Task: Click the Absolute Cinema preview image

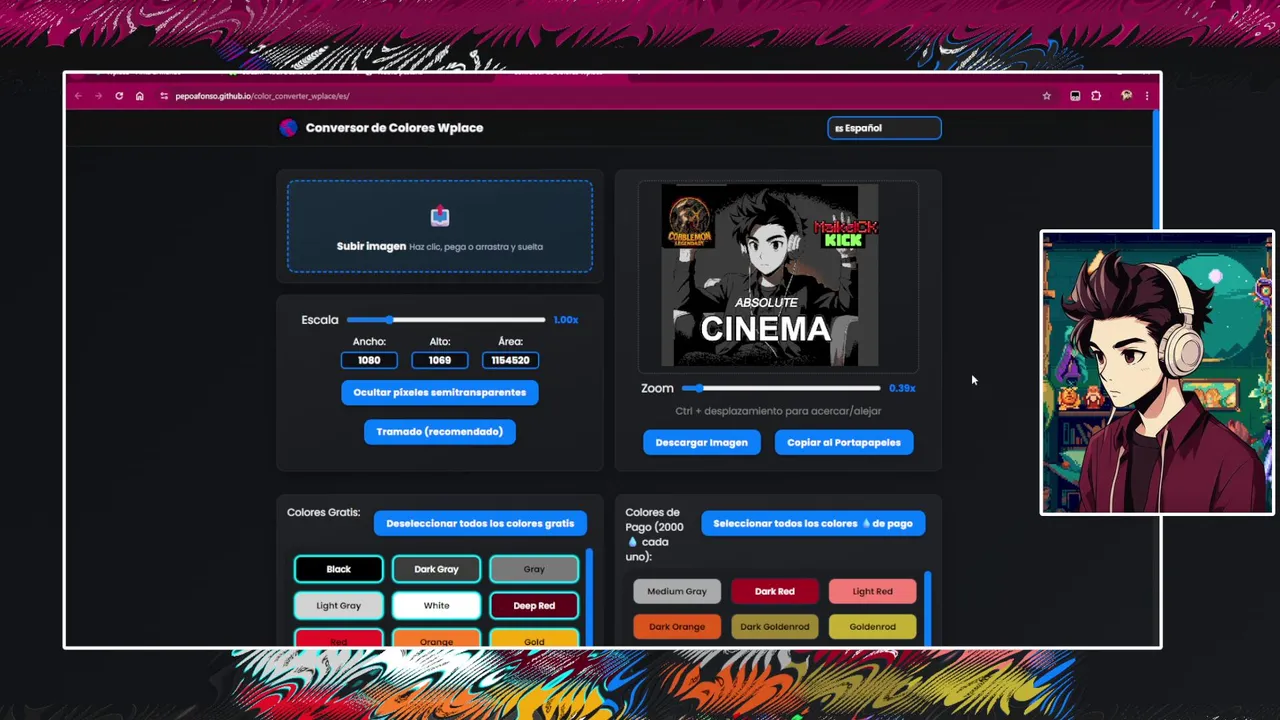Action: tap(770, 275)
